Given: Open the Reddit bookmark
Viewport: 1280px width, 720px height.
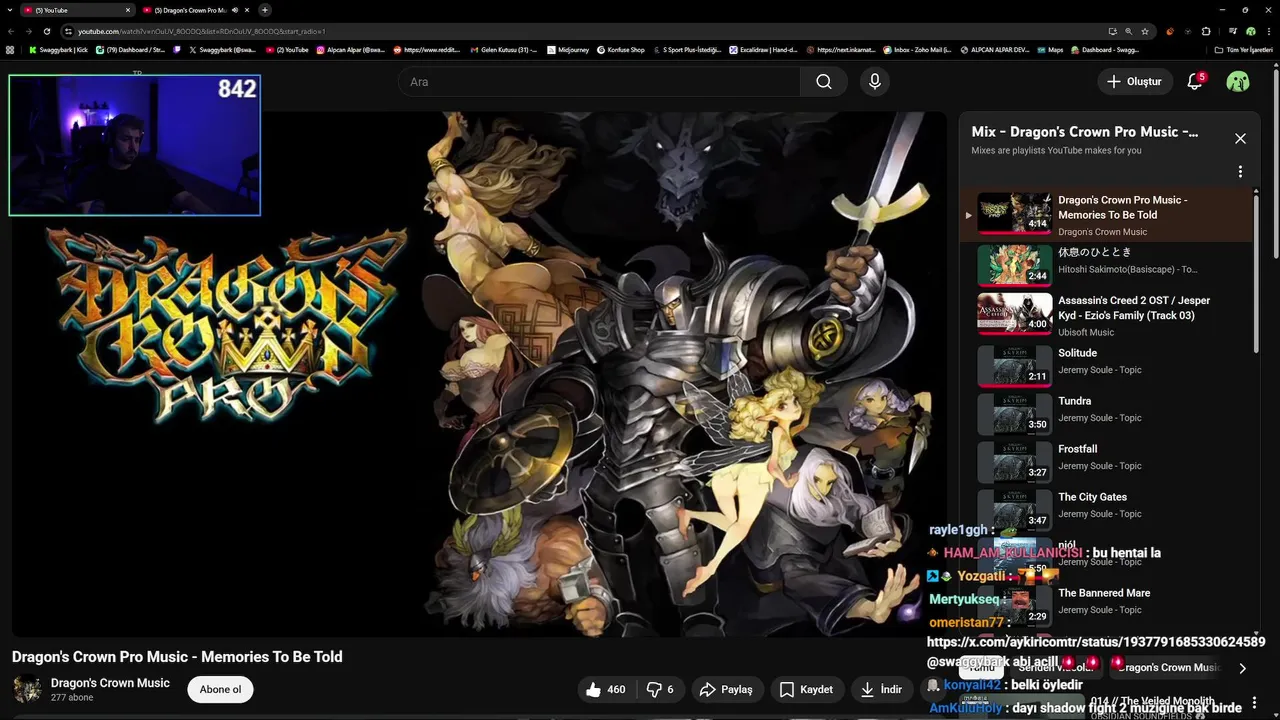Looking at the screenshot, I should 426,49.
